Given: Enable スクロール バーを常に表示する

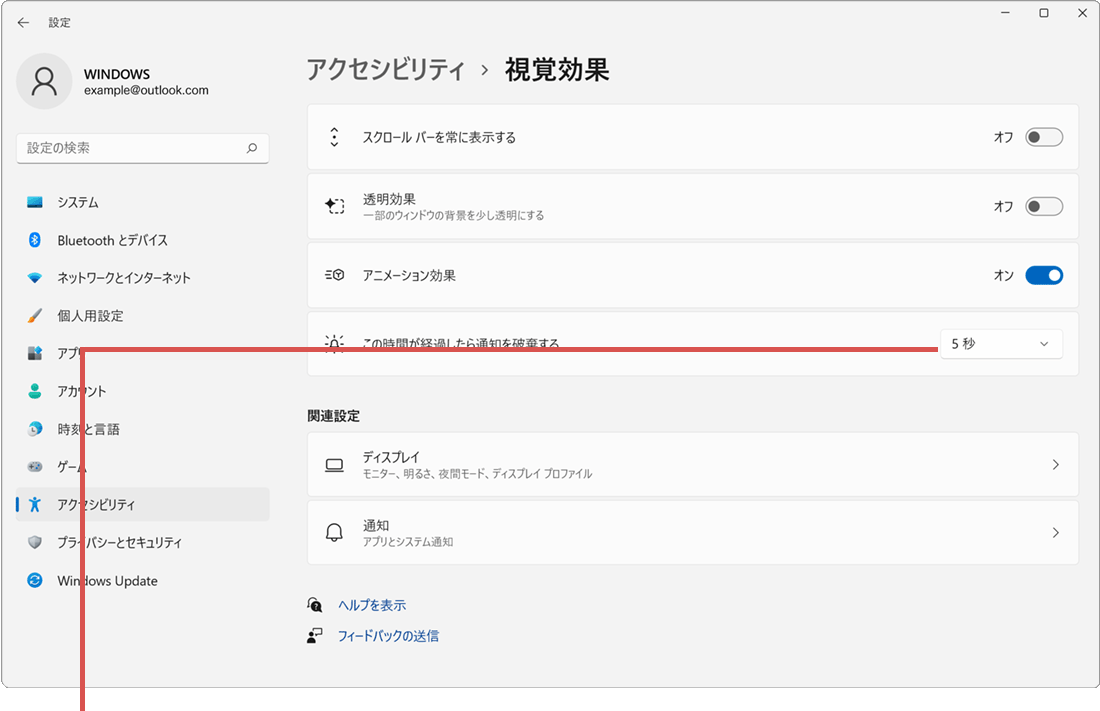Looking at the screenshot, I should [1043, 137].
